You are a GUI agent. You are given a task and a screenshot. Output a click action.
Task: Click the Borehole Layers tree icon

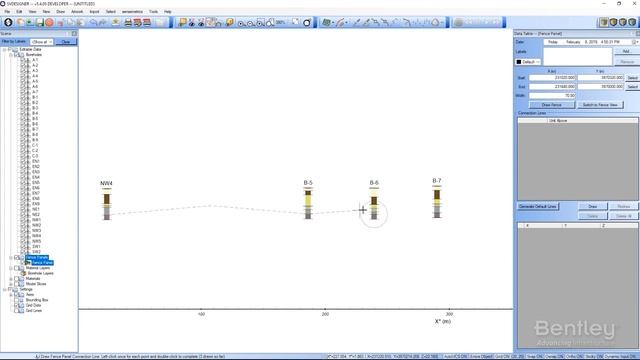[24, 273]
